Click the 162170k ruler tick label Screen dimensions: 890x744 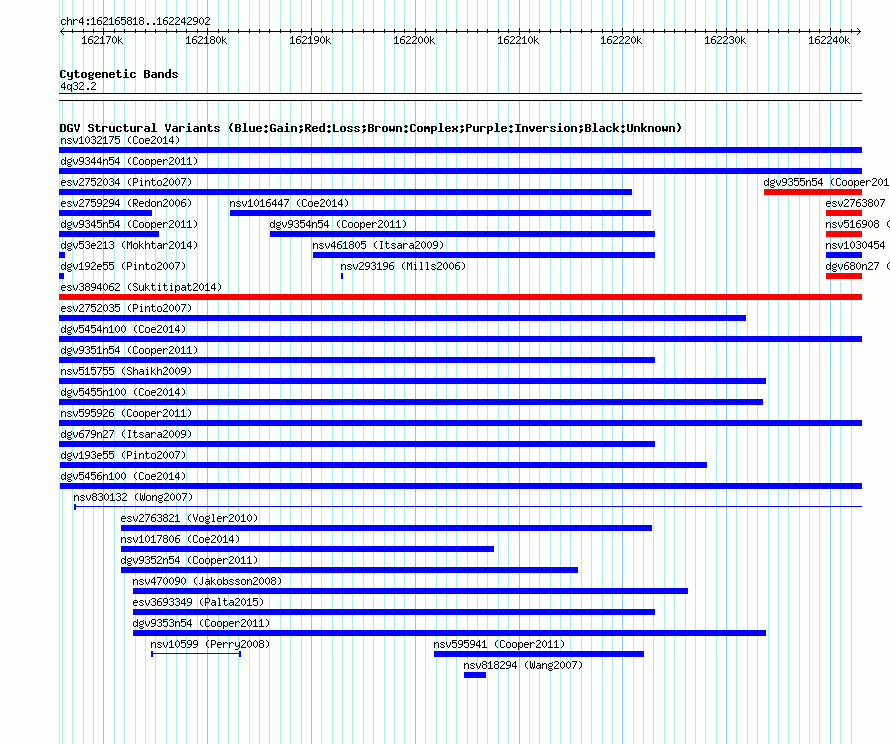coord(102,40)
